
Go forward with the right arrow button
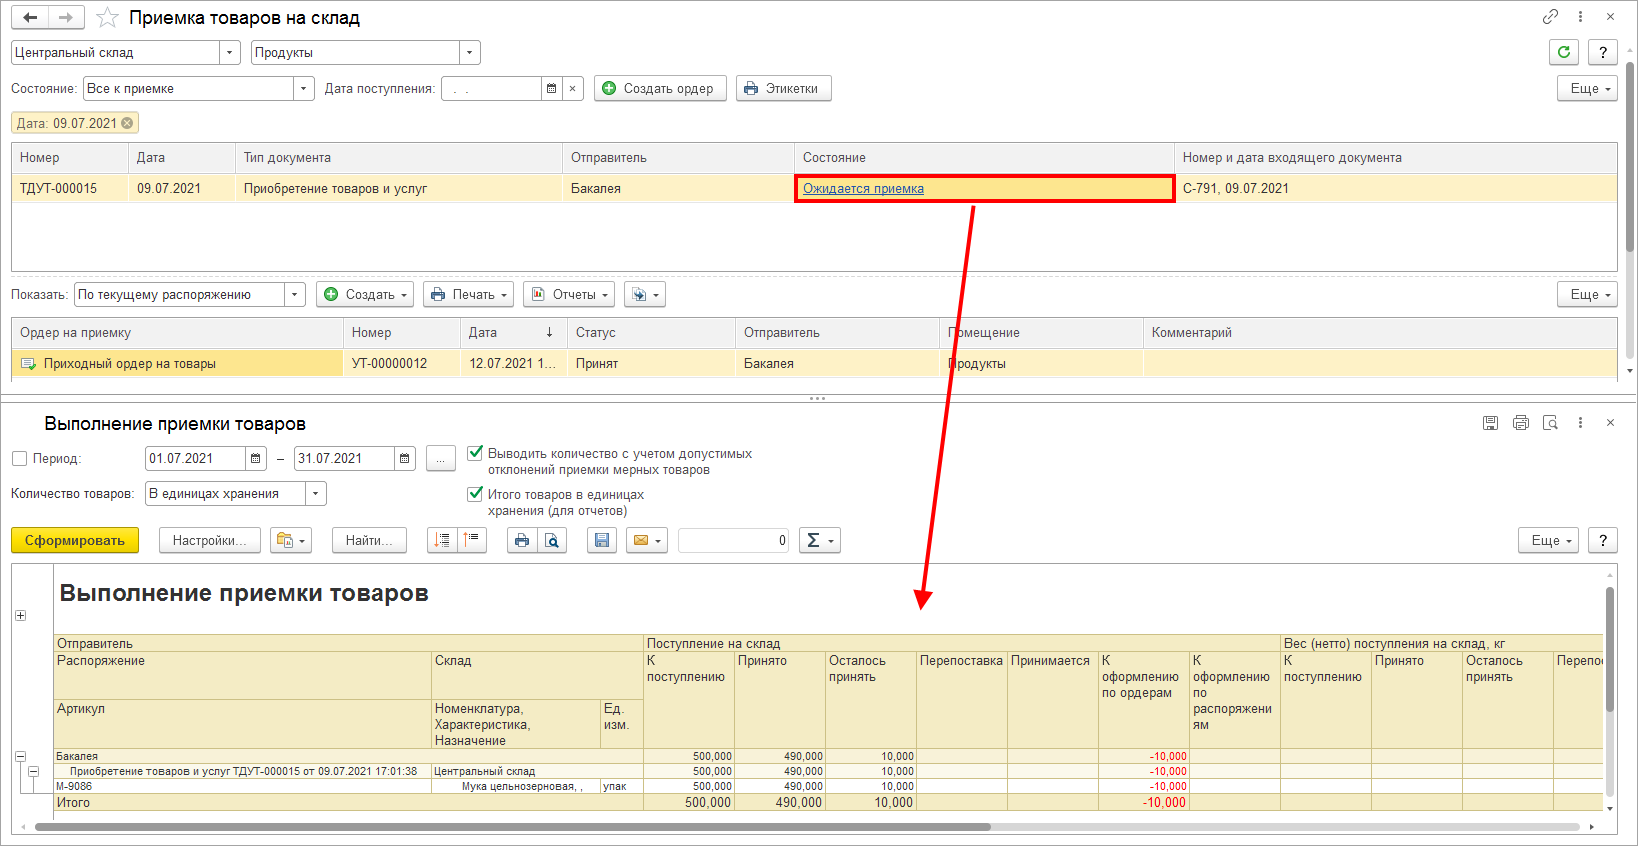coord(66,18)
